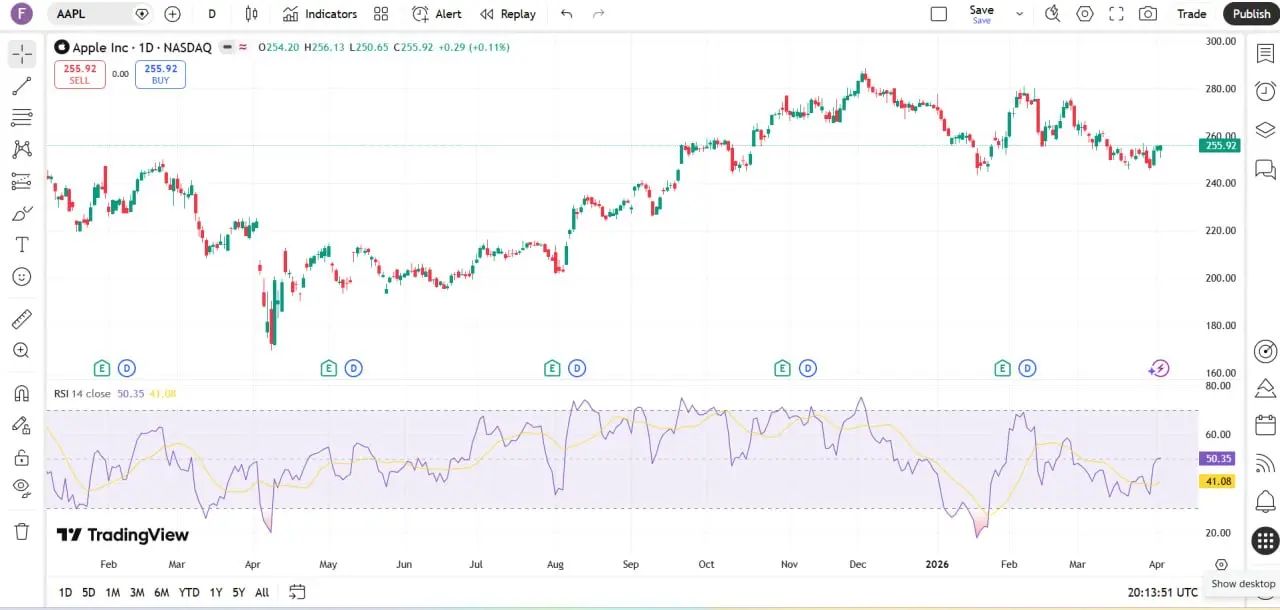This screenshot has width=1280, height=610.
Task: Open the object tree layers panel
Action: tap(1265, 129)
